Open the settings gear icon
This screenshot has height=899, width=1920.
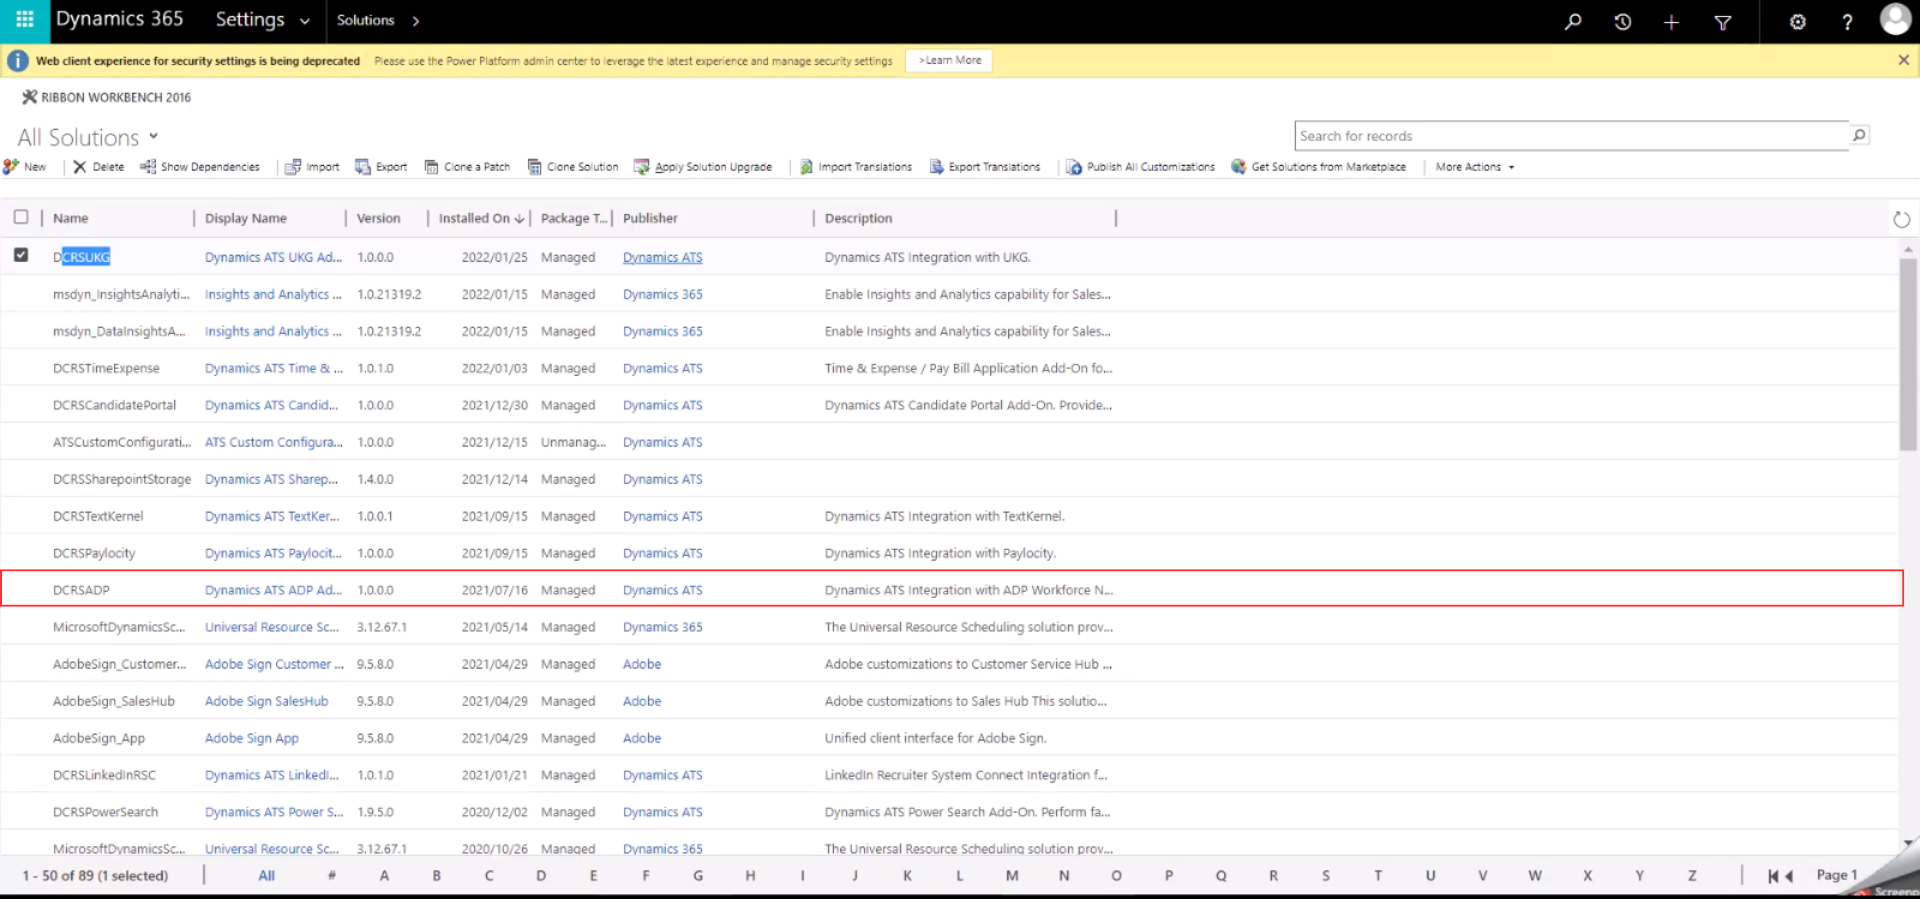[x=1798, y=21]
